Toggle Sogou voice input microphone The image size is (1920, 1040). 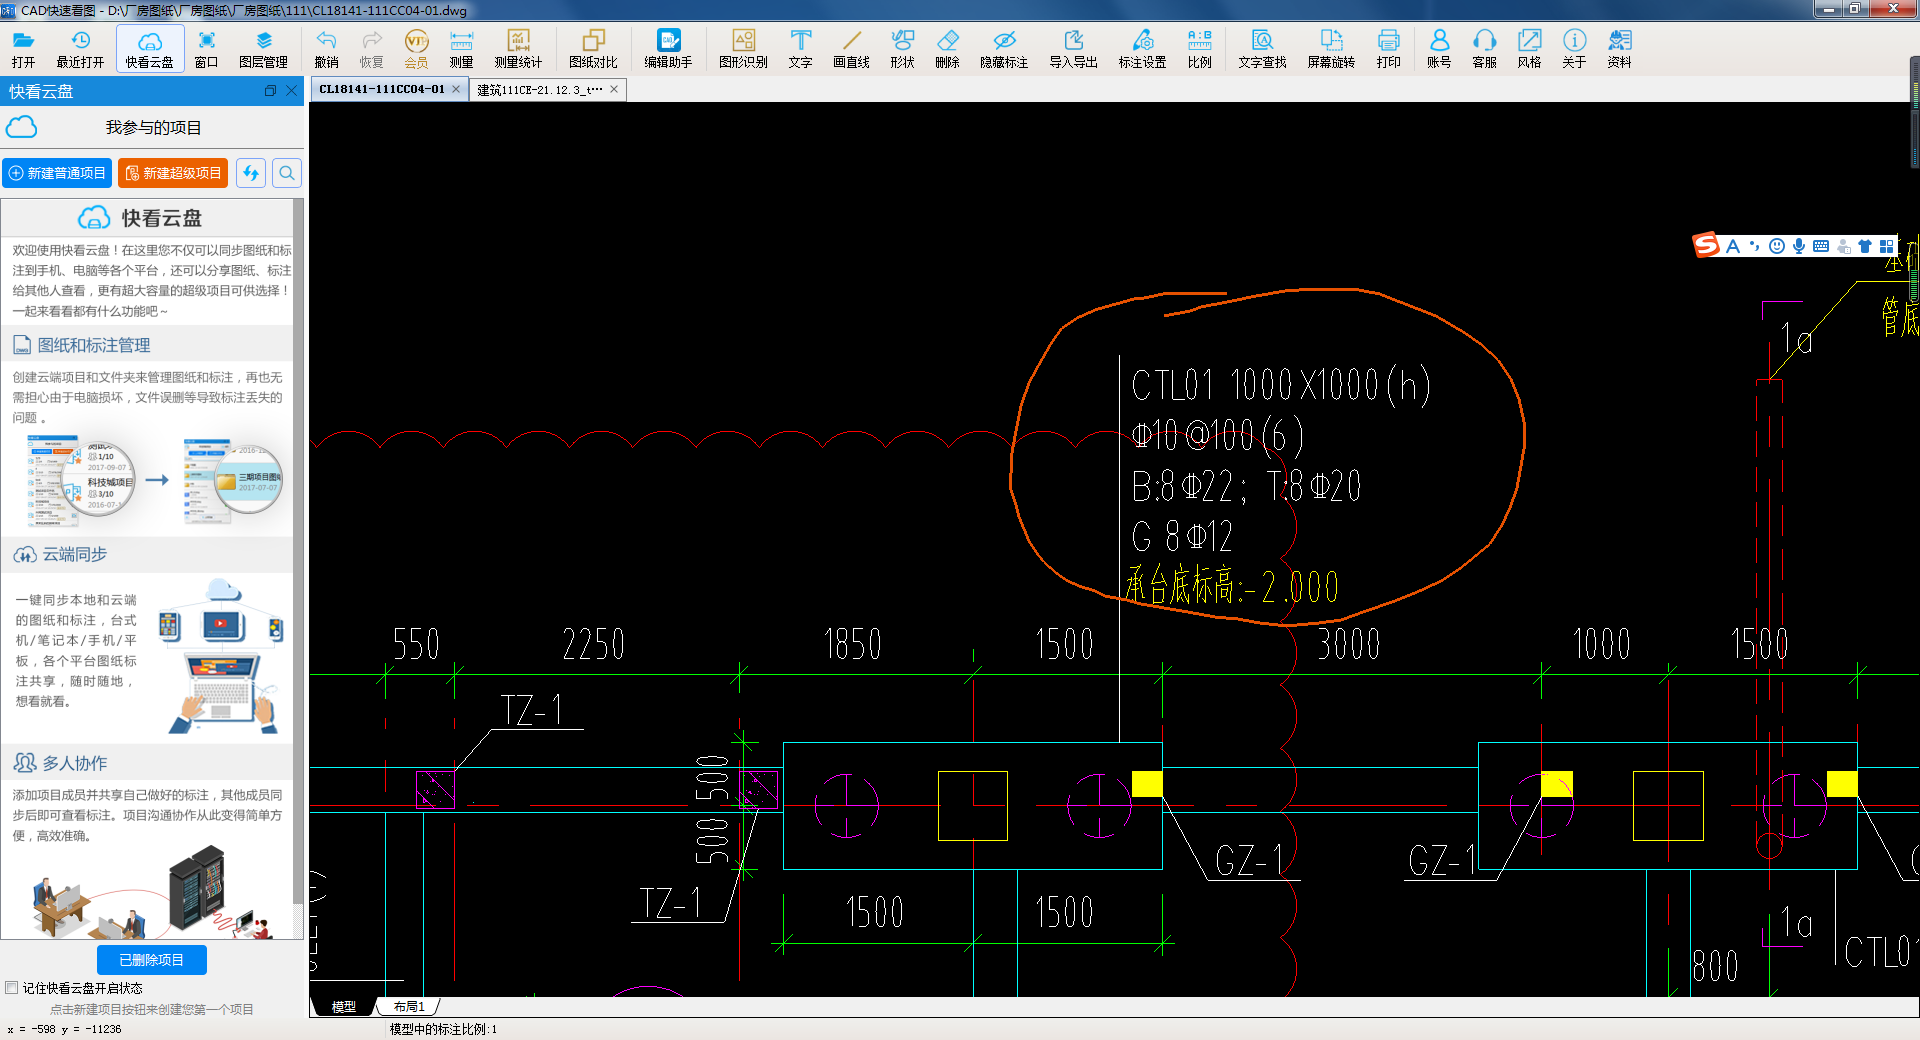pos(1799,246)
